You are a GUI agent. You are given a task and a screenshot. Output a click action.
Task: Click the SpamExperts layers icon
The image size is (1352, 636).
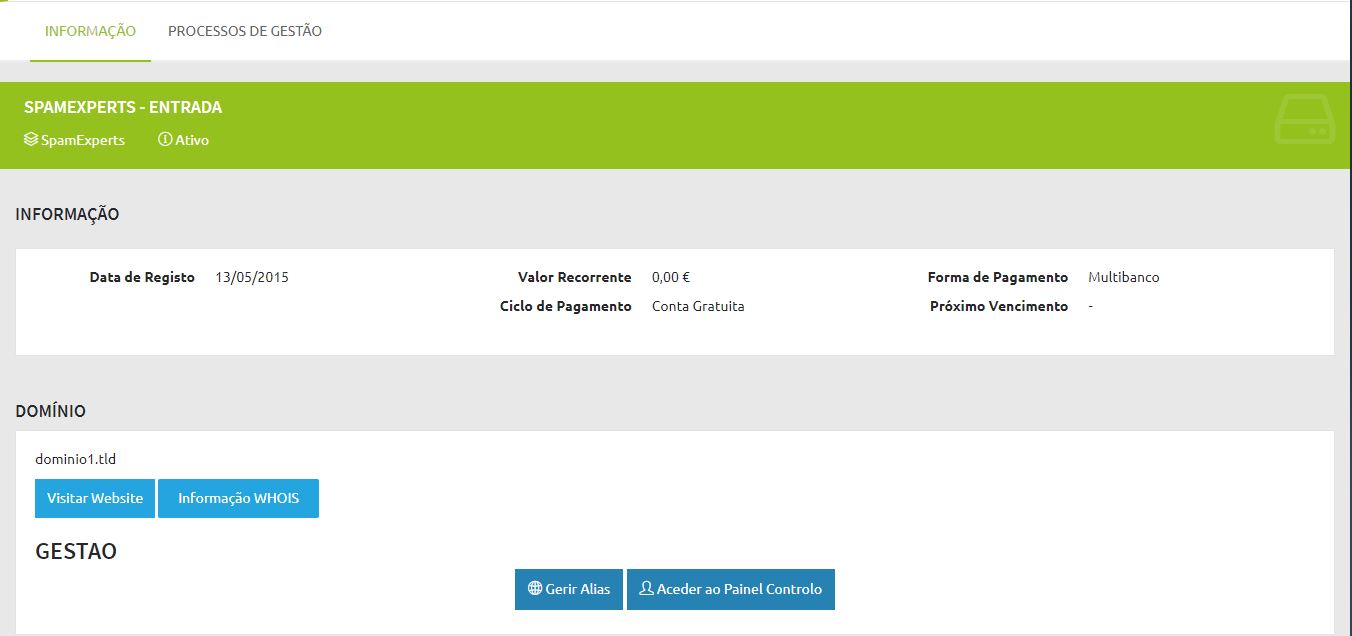31,140
